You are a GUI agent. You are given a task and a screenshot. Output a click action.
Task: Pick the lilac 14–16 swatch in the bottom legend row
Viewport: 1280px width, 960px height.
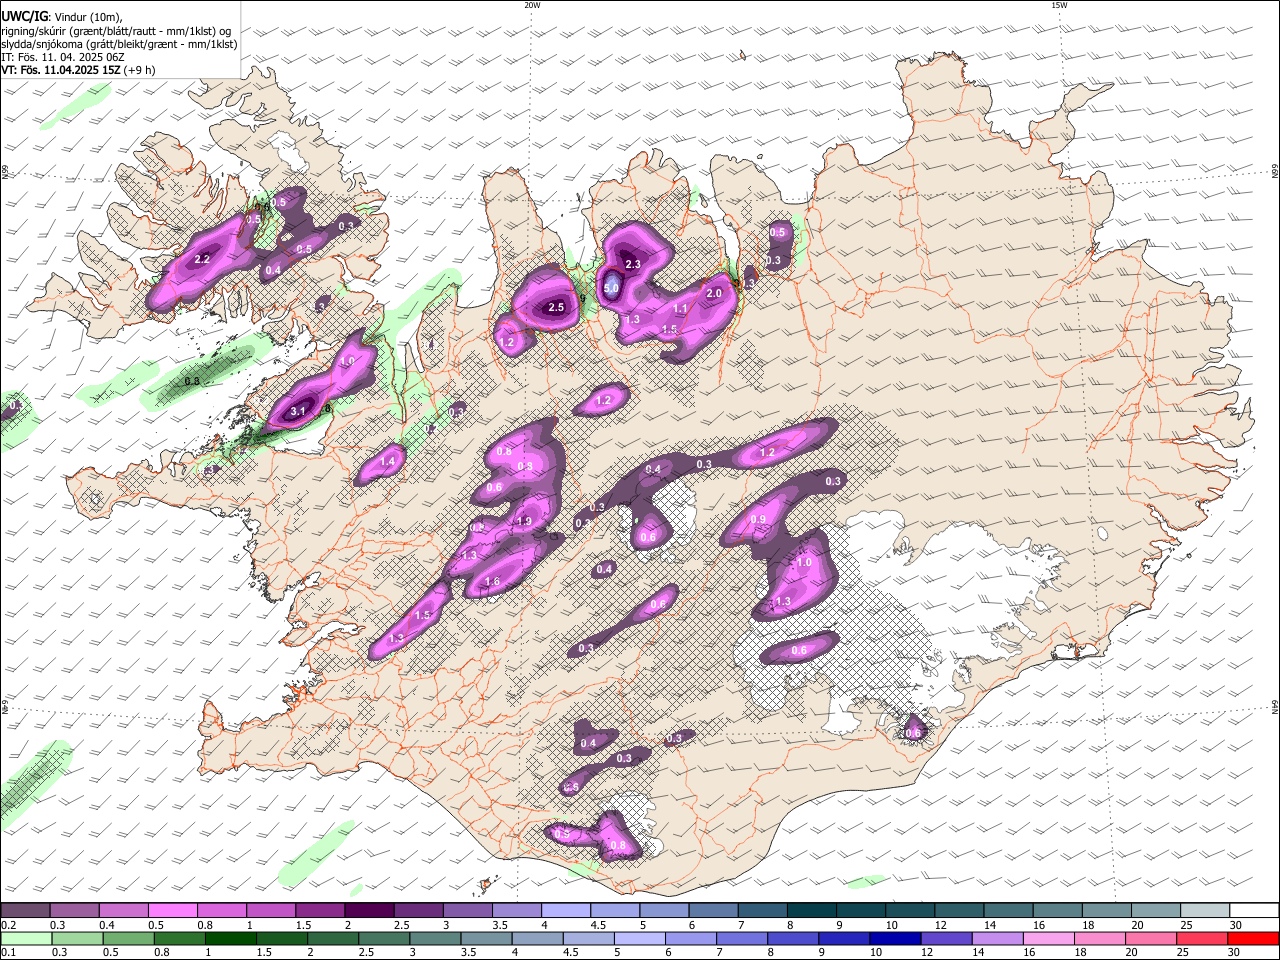pos(997,939)
